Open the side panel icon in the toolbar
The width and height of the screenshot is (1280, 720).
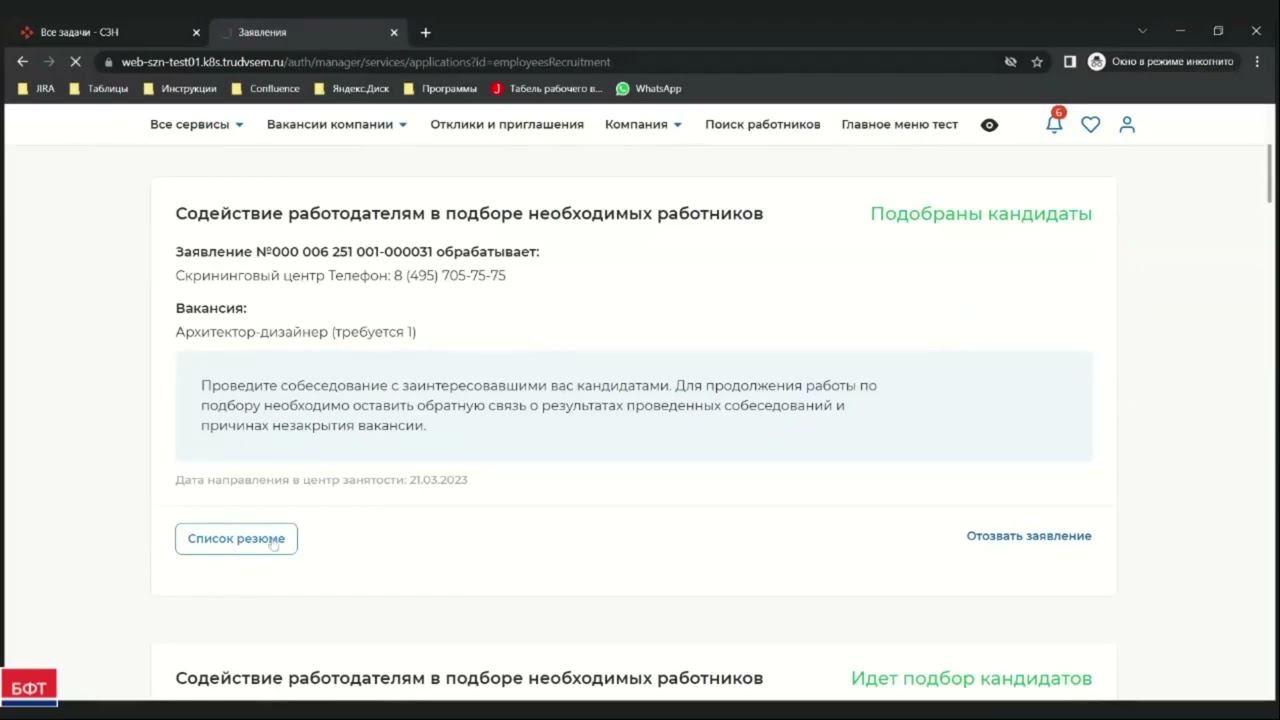(x=1069, y=62)
